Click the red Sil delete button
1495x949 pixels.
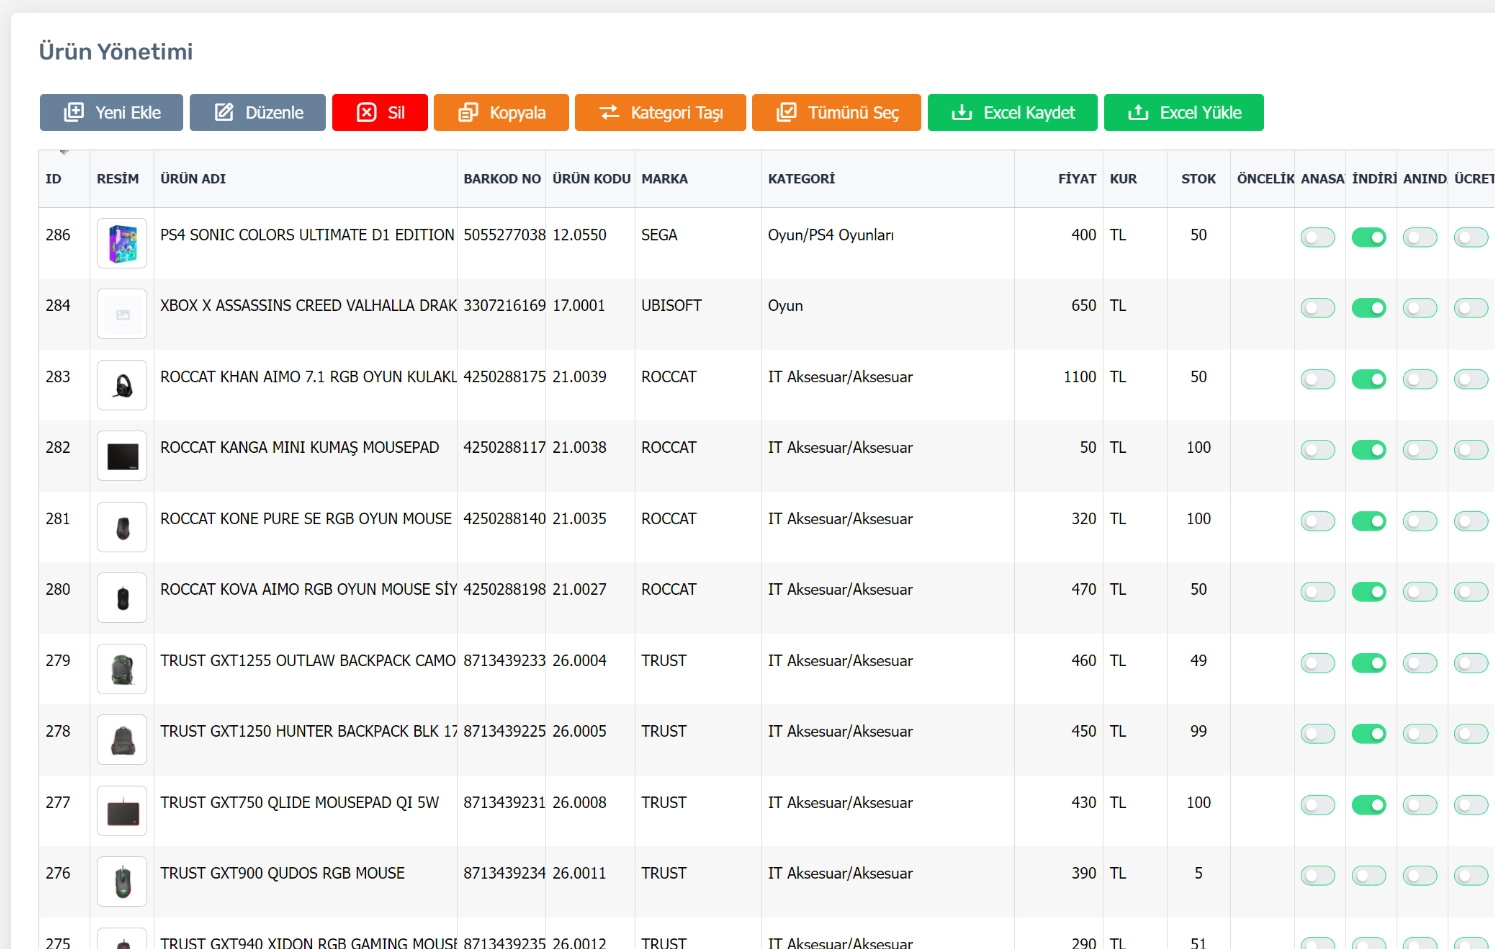pos(380,113)
